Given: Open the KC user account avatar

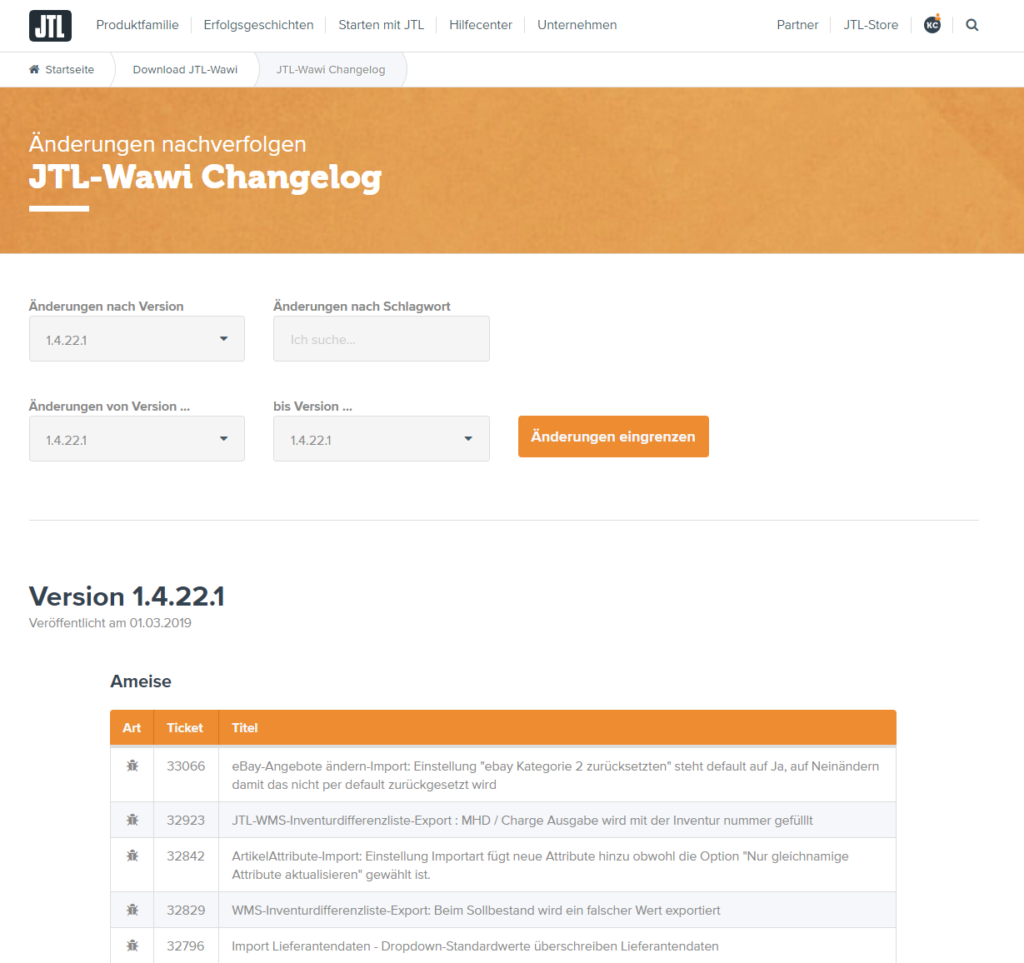Looking at the screenshot, I should (932, 25).
